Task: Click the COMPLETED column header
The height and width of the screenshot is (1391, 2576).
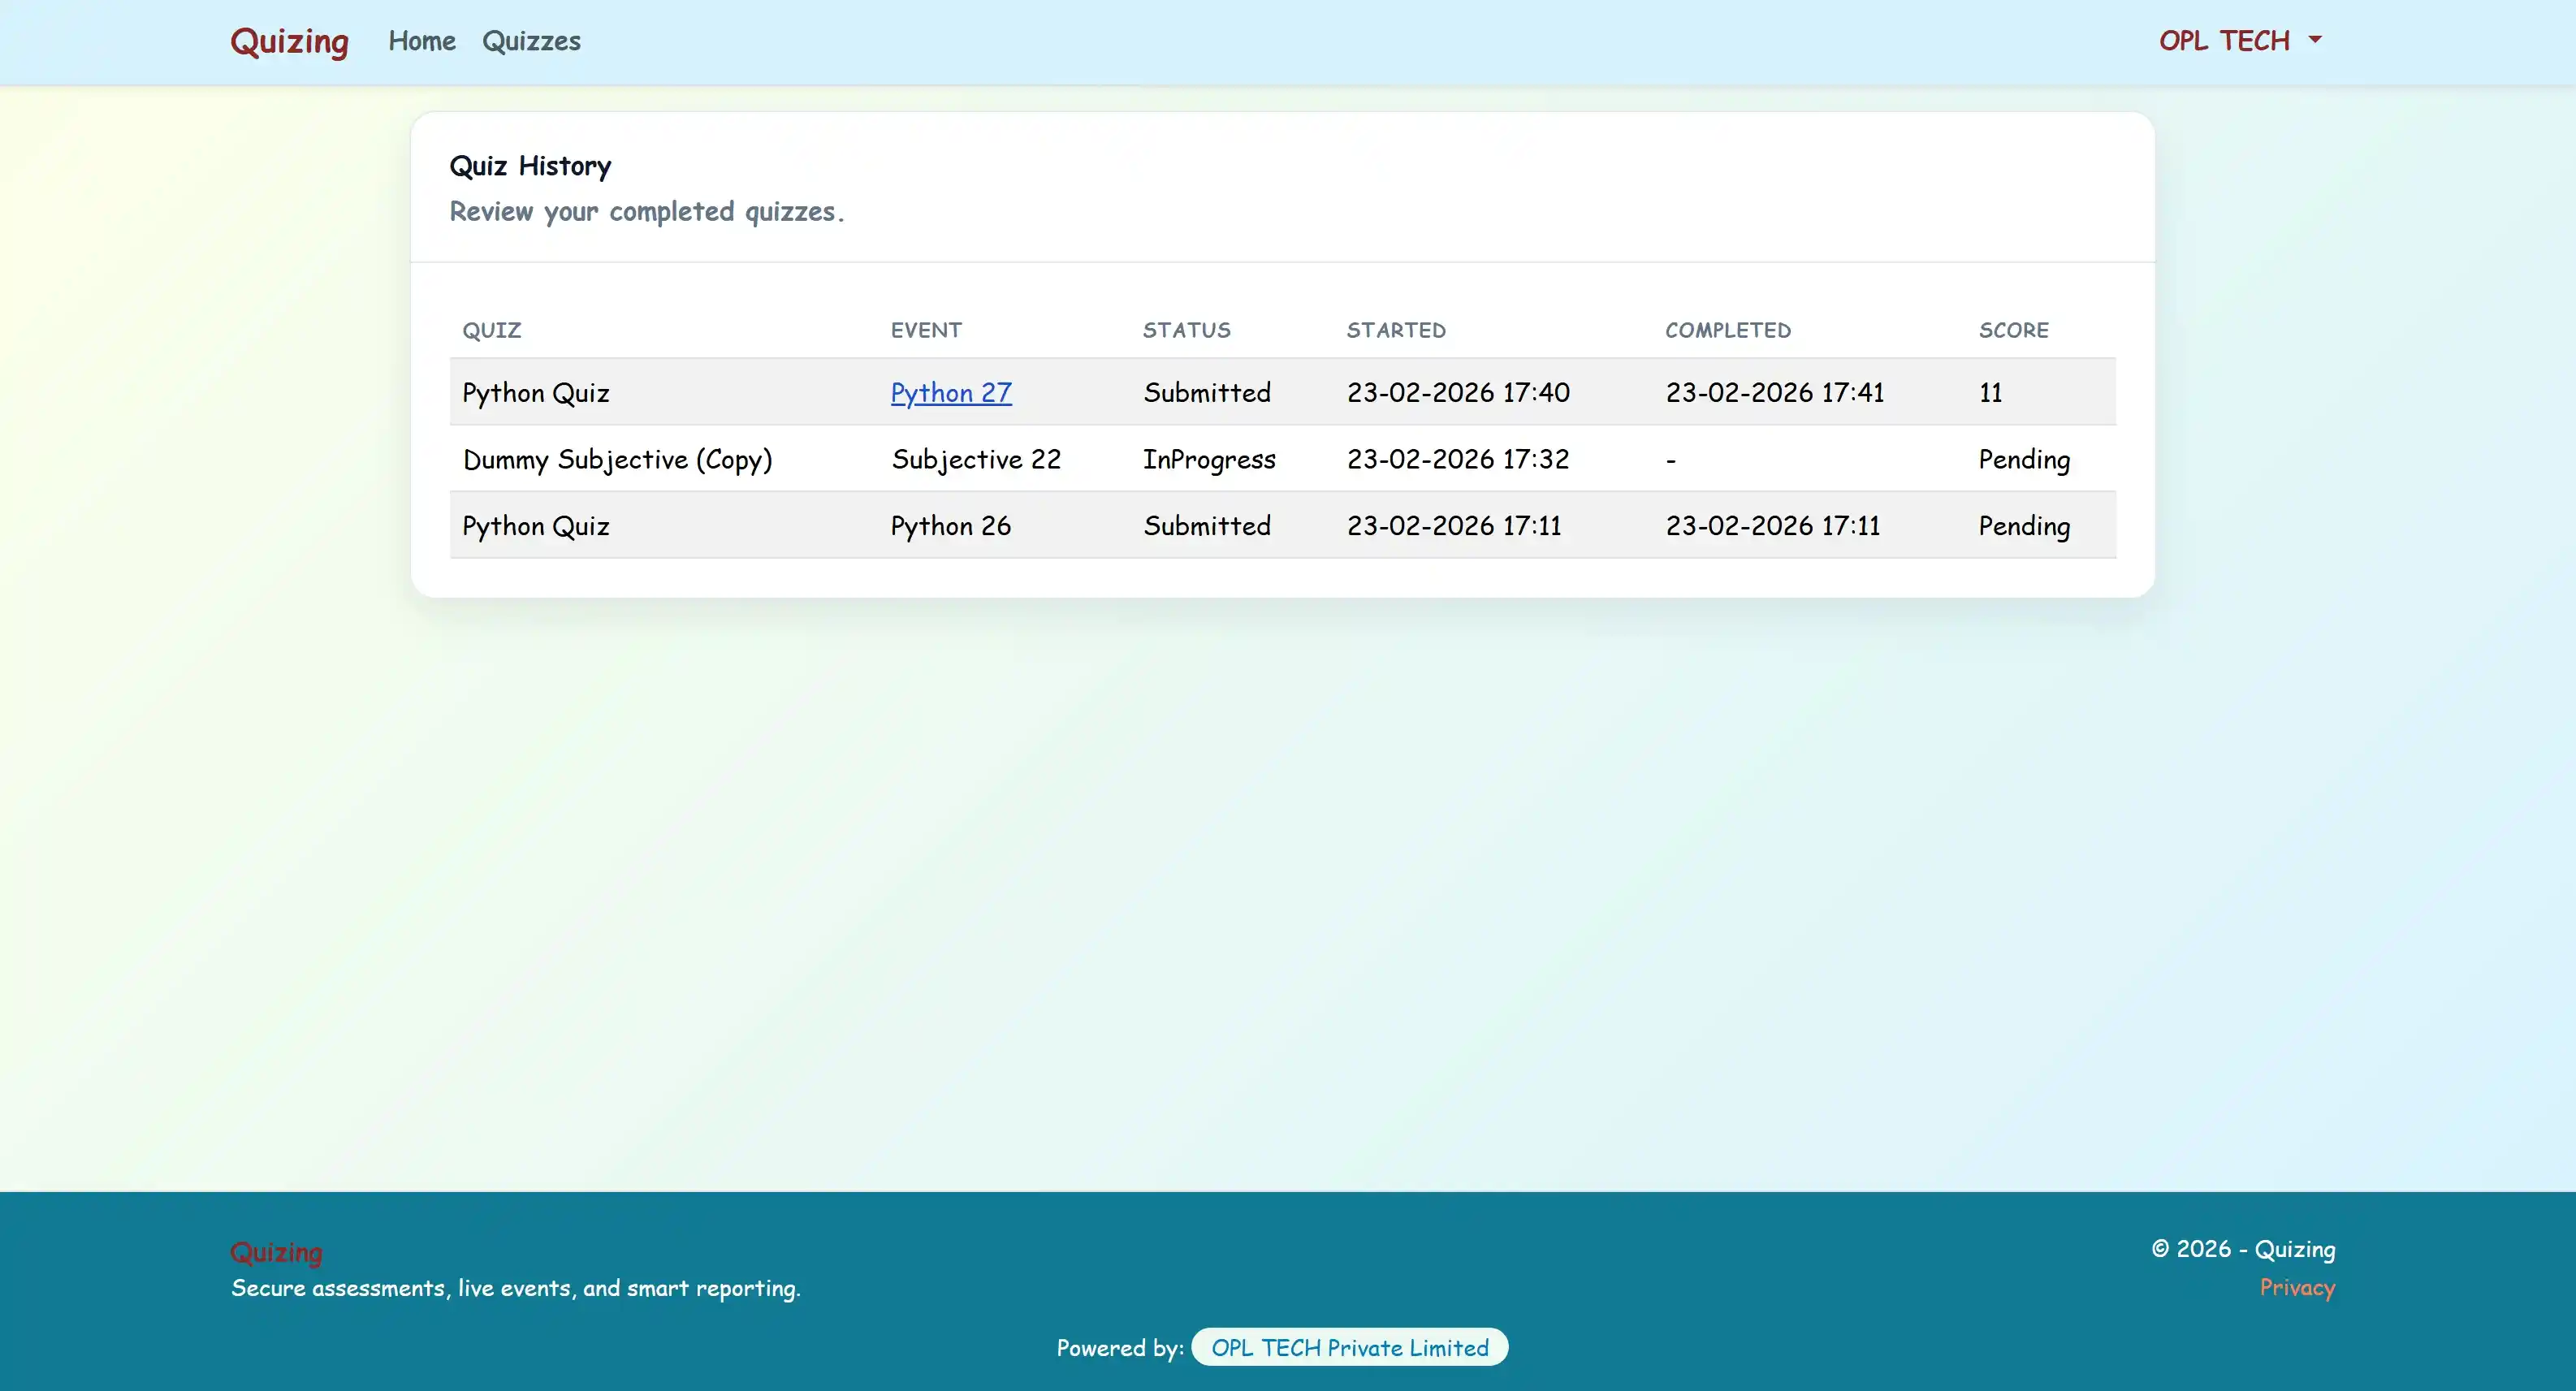Action: 1728,330
